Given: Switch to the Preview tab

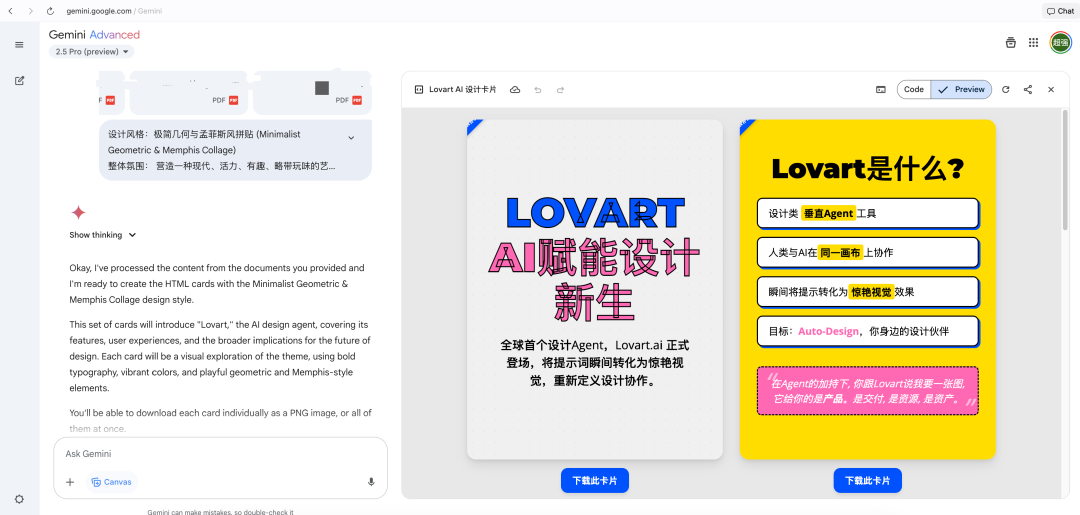Looking at the screenshot, I should click(x=962, y=90).
